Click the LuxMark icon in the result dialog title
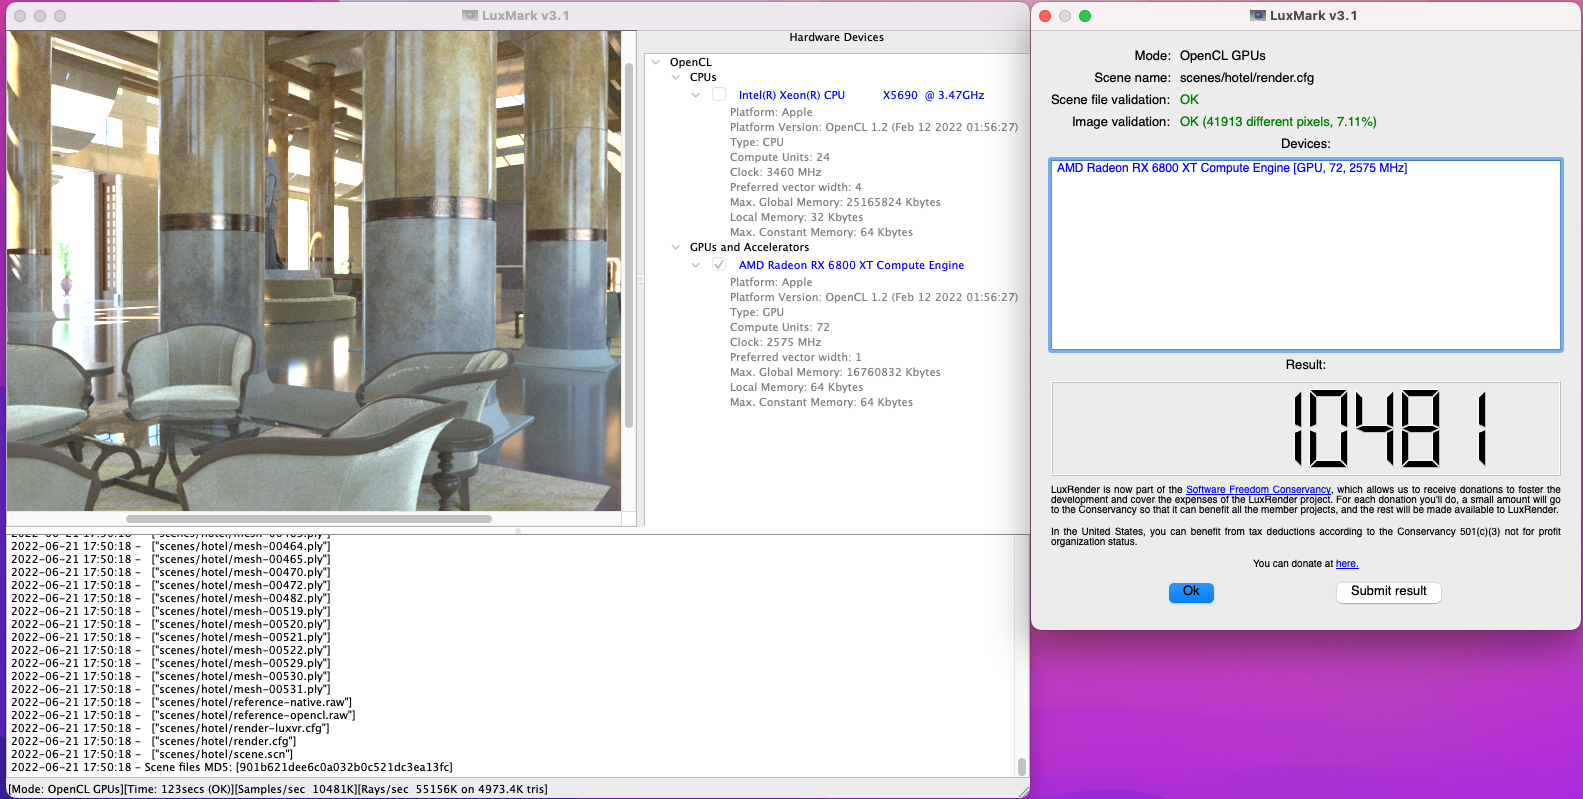Screen dimensions: 1583x799 (1258, 16)
